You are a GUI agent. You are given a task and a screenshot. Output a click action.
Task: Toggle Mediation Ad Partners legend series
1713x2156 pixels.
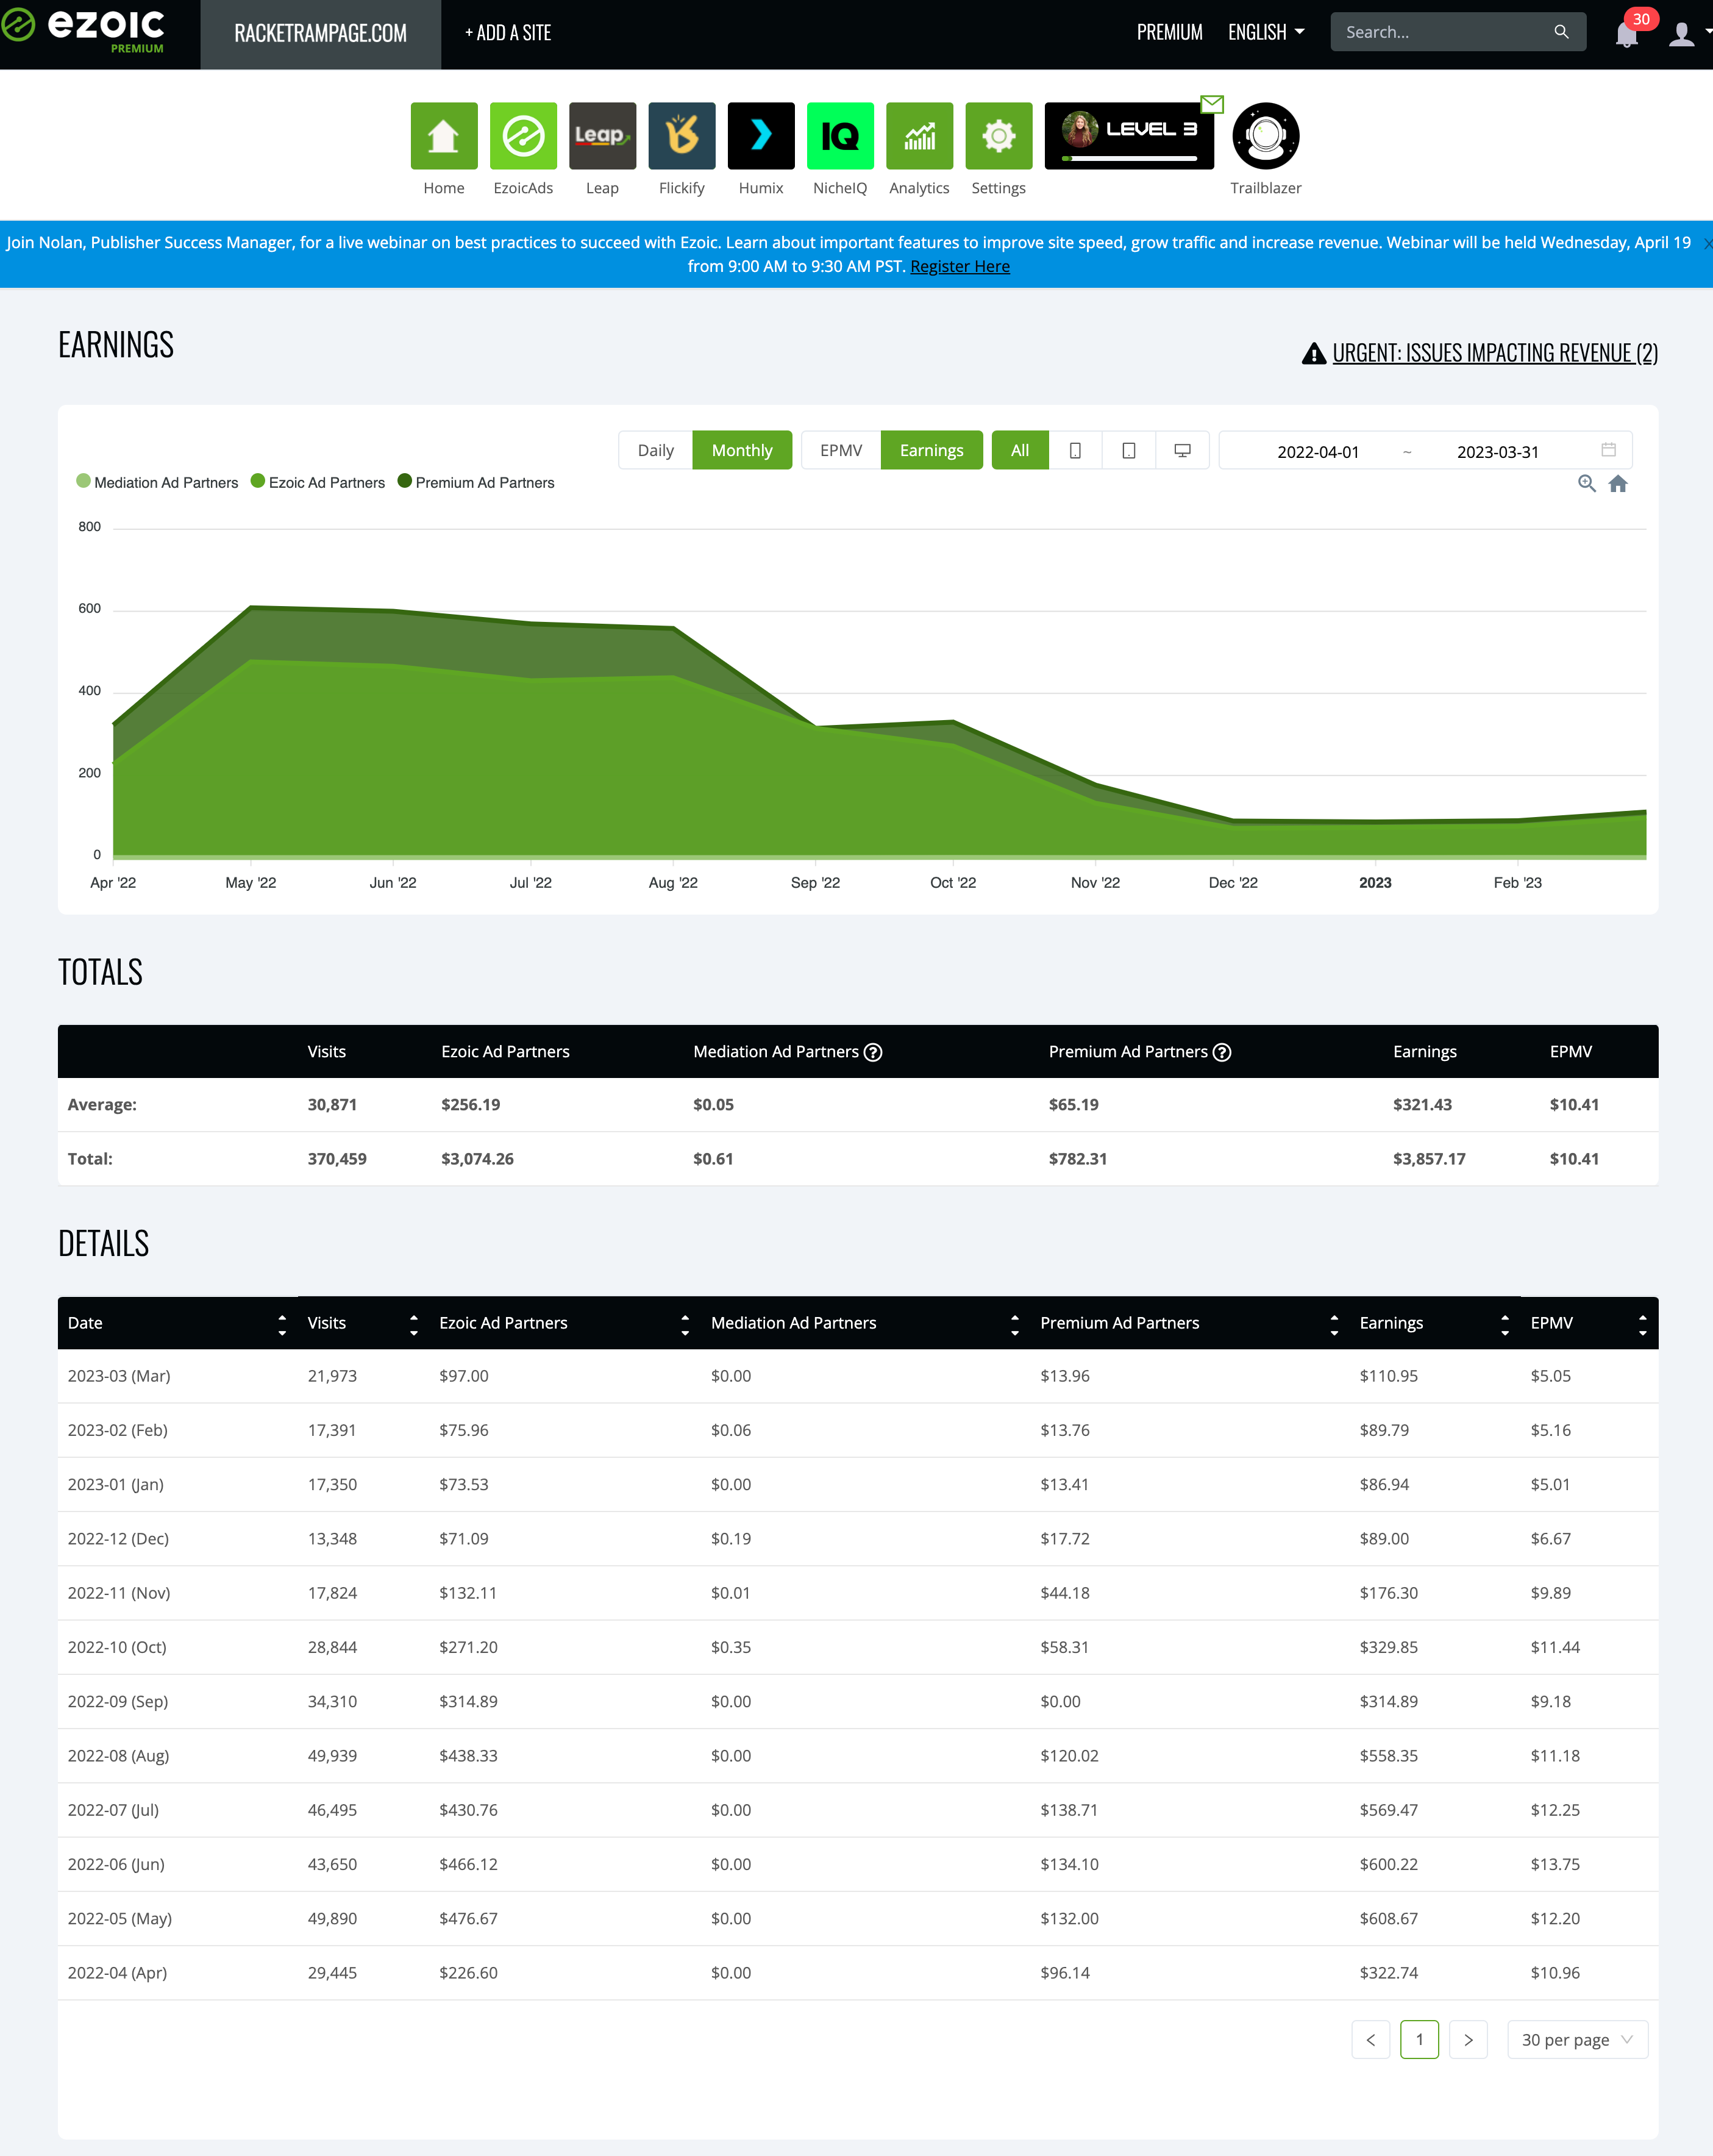click(158, 482)
